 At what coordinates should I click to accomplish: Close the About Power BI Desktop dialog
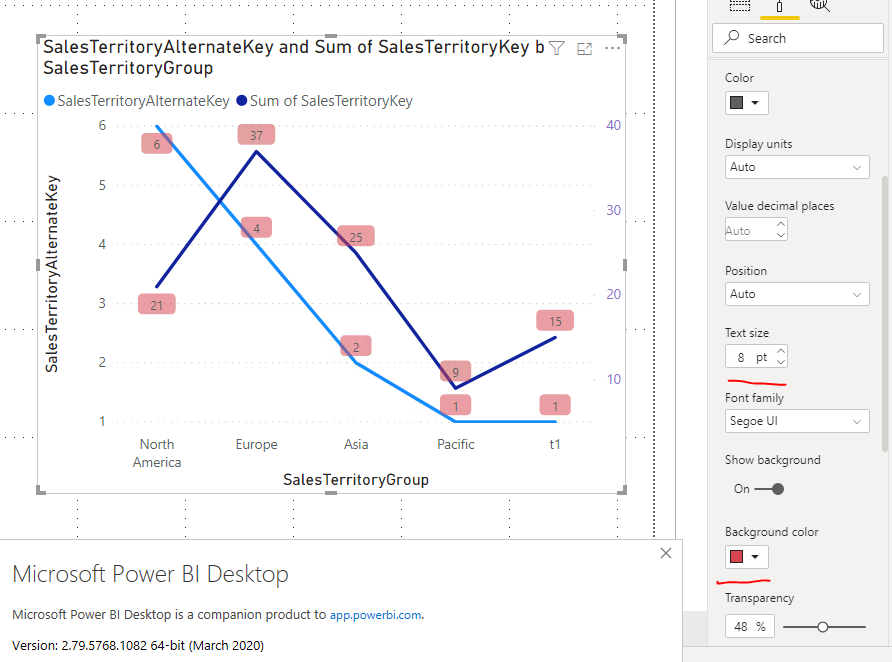[666, 553]
